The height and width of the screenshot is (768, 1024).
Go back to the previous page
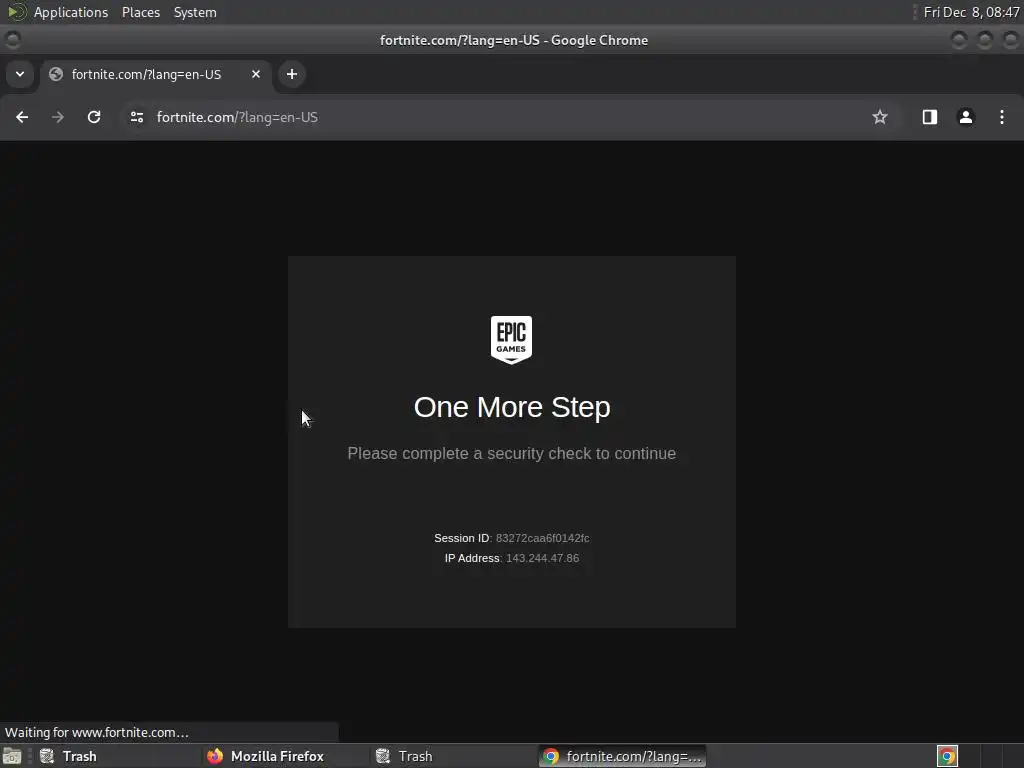point(22,117)
